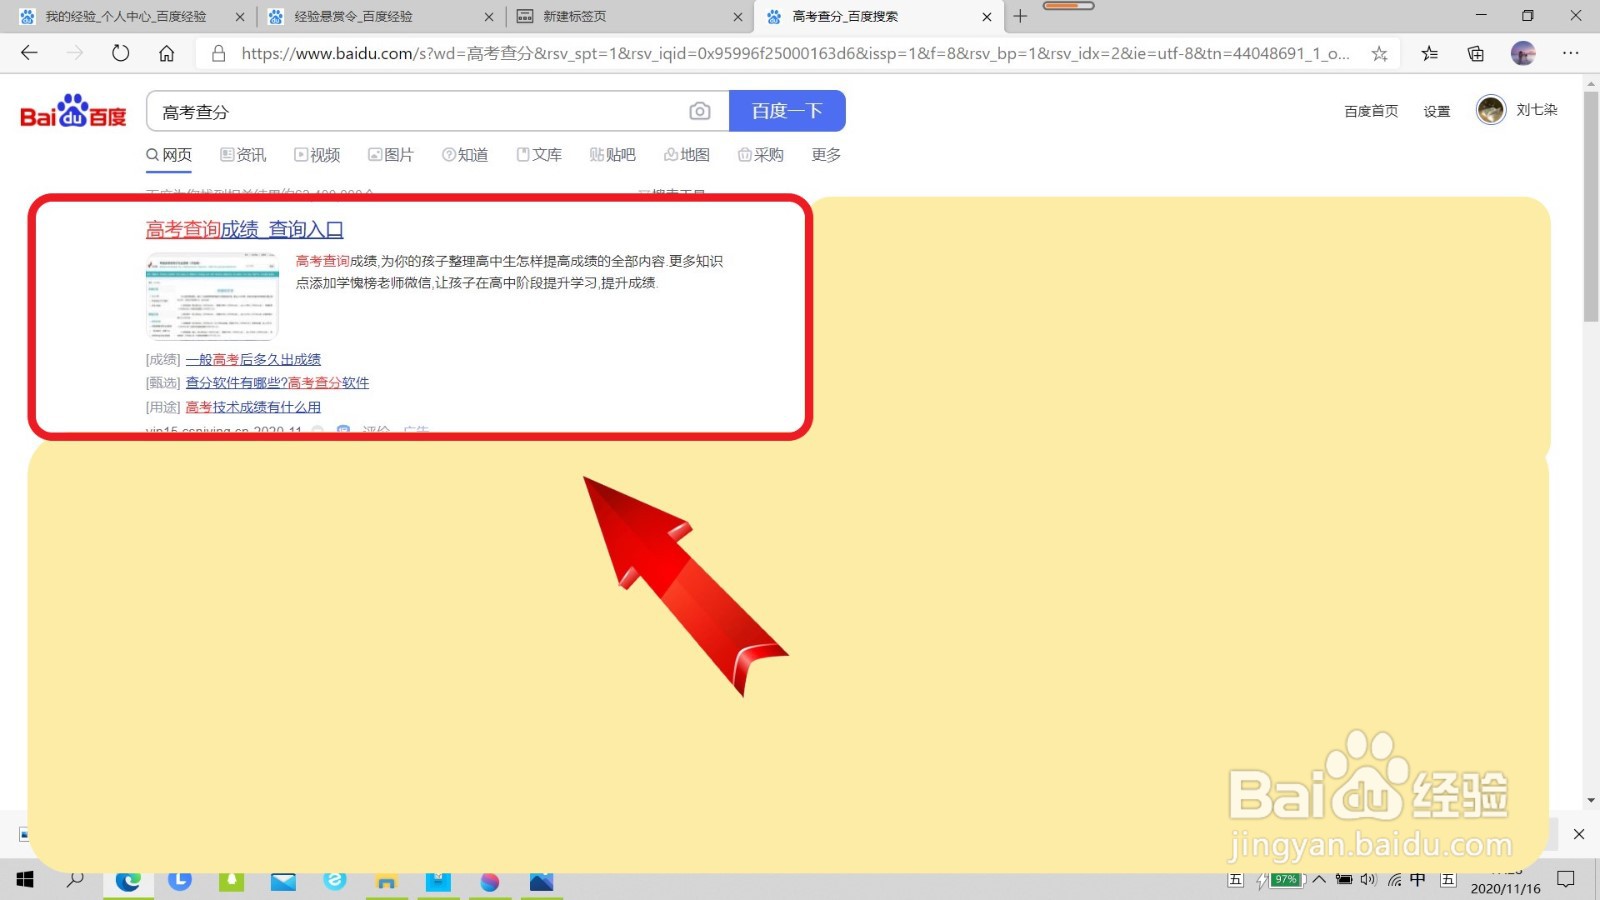
Task: Open link 查分软件有哪些?高考查分软件
Action: (x=277, y=383)
